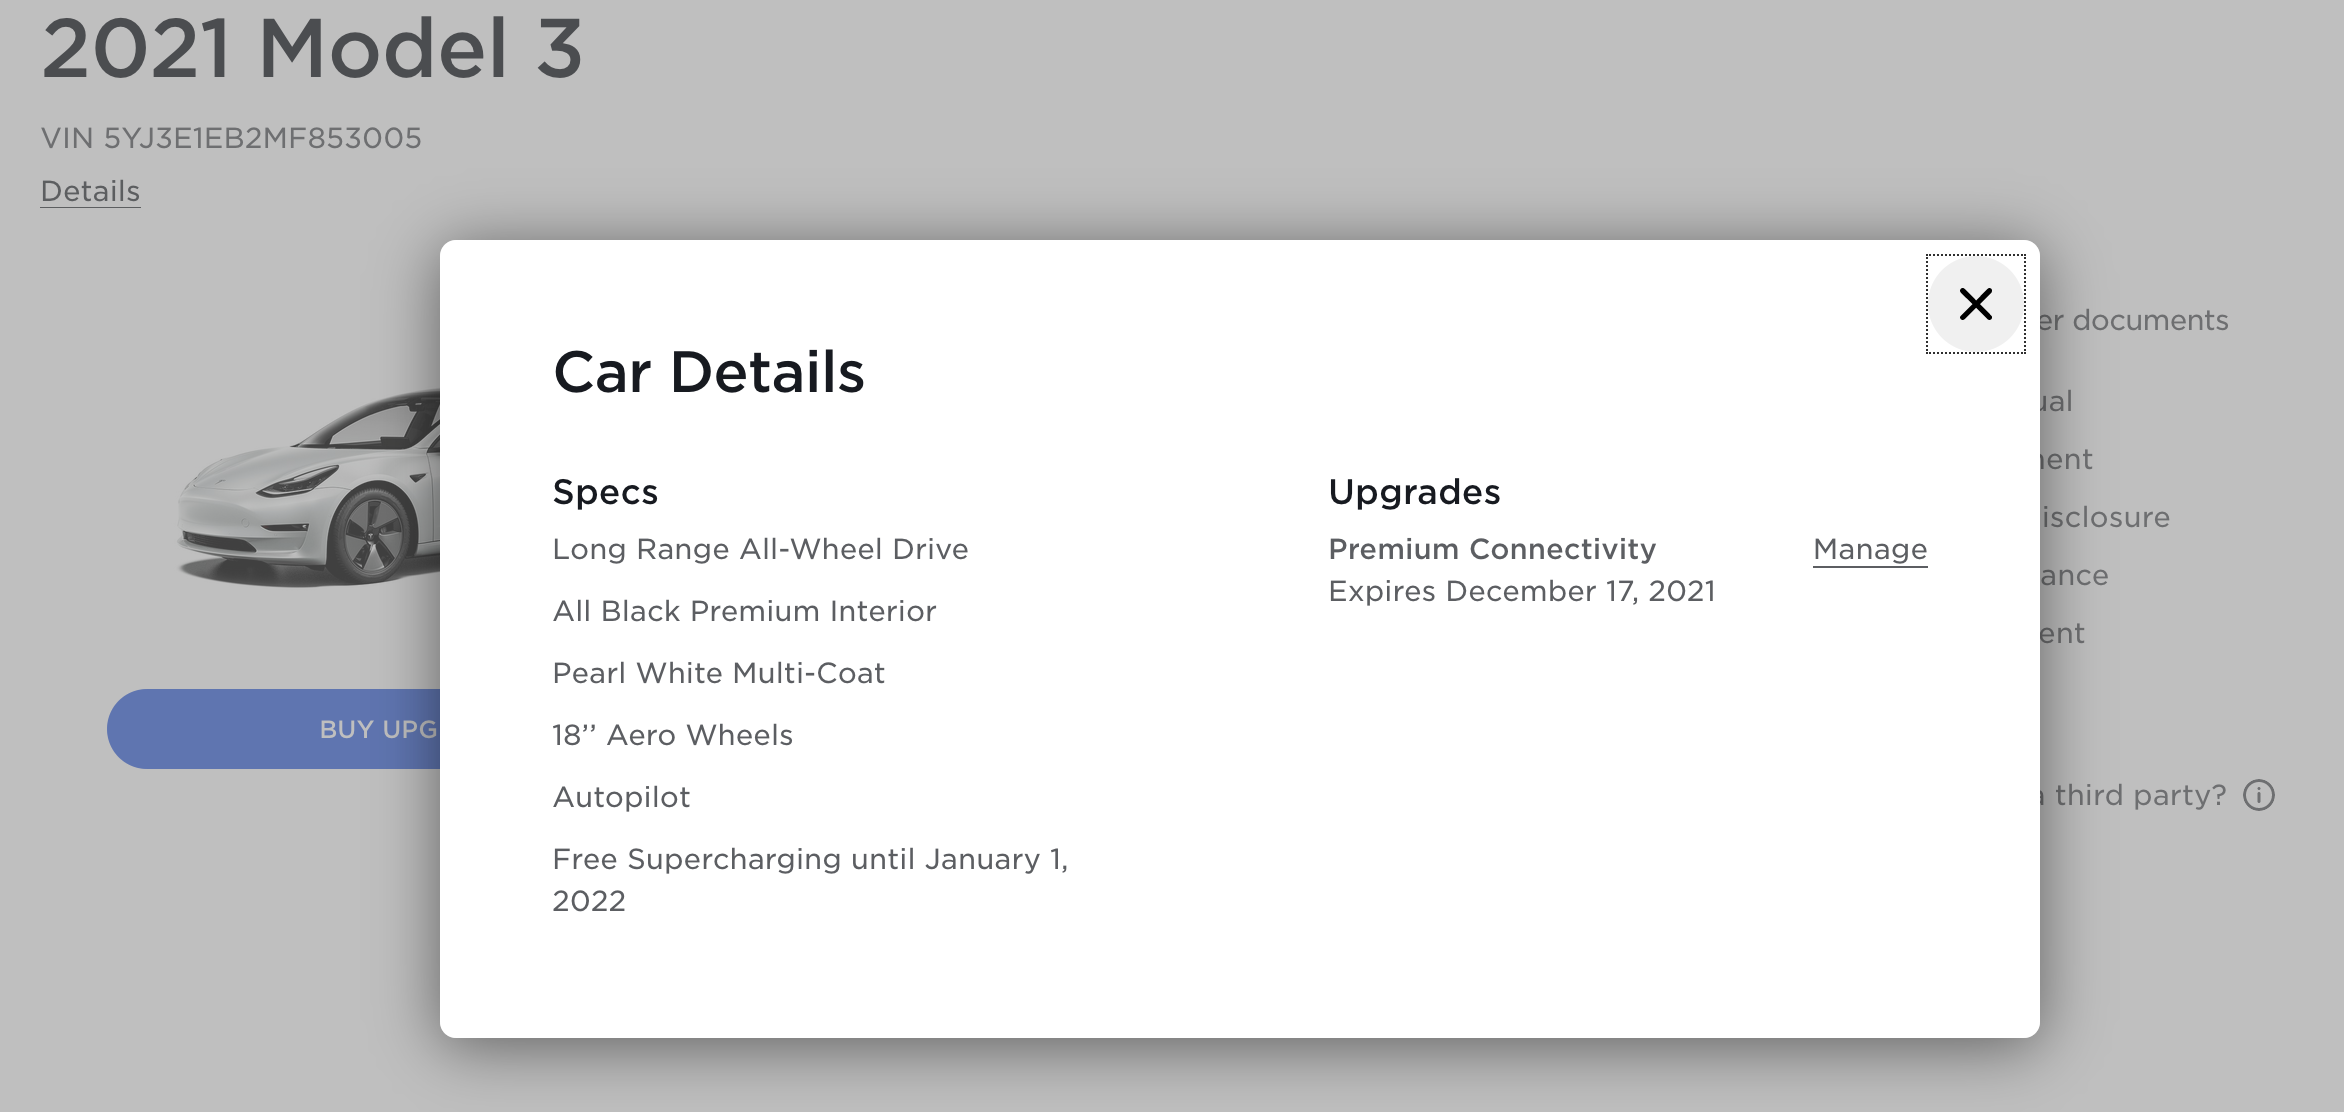
Task: Open the partially hidden disclosure document link
Action: [x=2105, y=517]
